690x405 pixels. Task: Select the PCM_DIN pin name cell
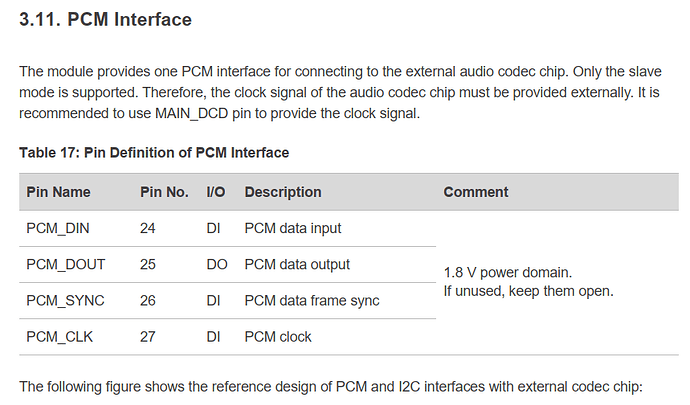(x=58, y=228)
